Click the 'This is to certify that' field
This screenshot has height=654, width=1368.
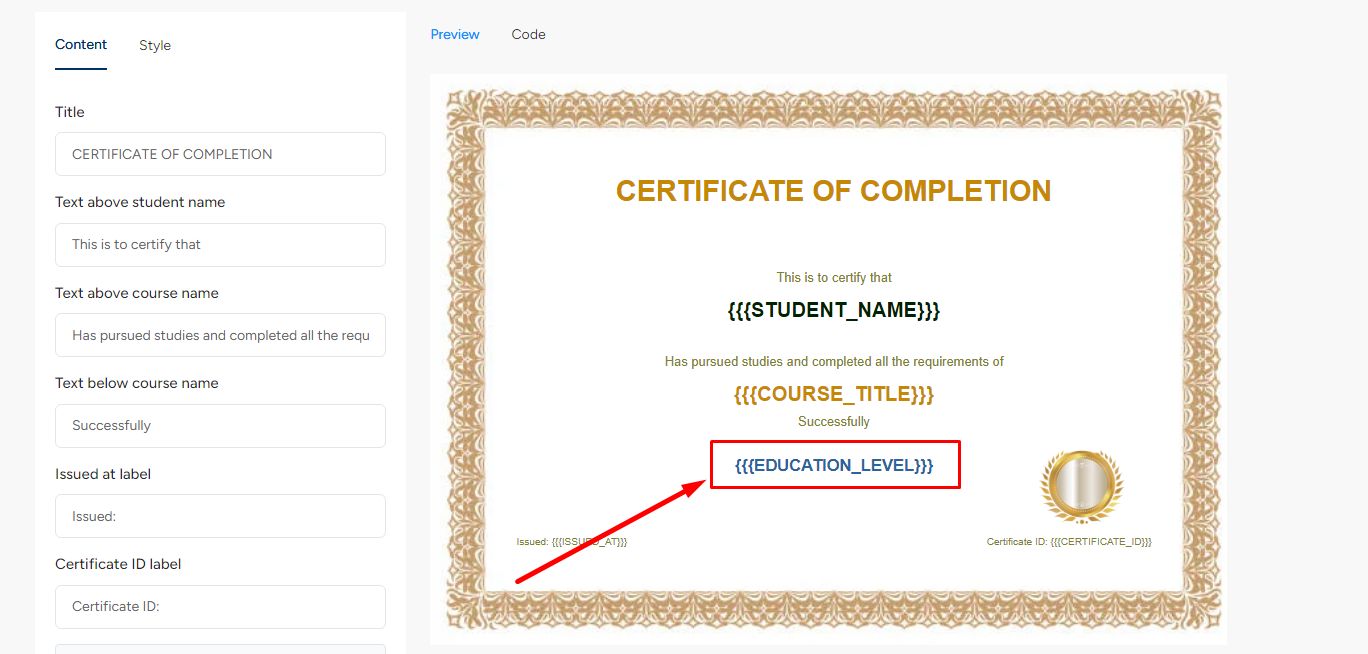[220, 244]
